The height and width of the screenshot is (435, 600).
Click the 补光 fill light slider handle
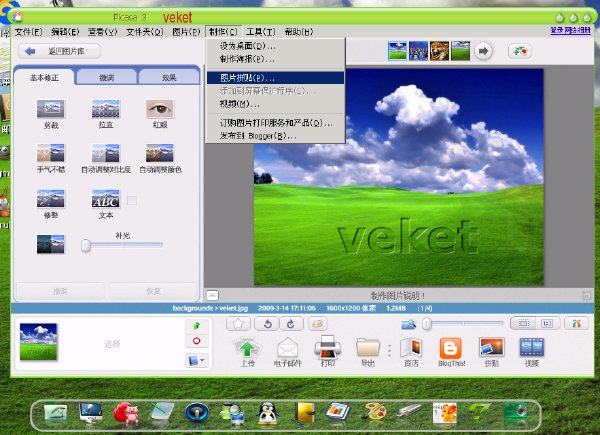pos(86,245)
